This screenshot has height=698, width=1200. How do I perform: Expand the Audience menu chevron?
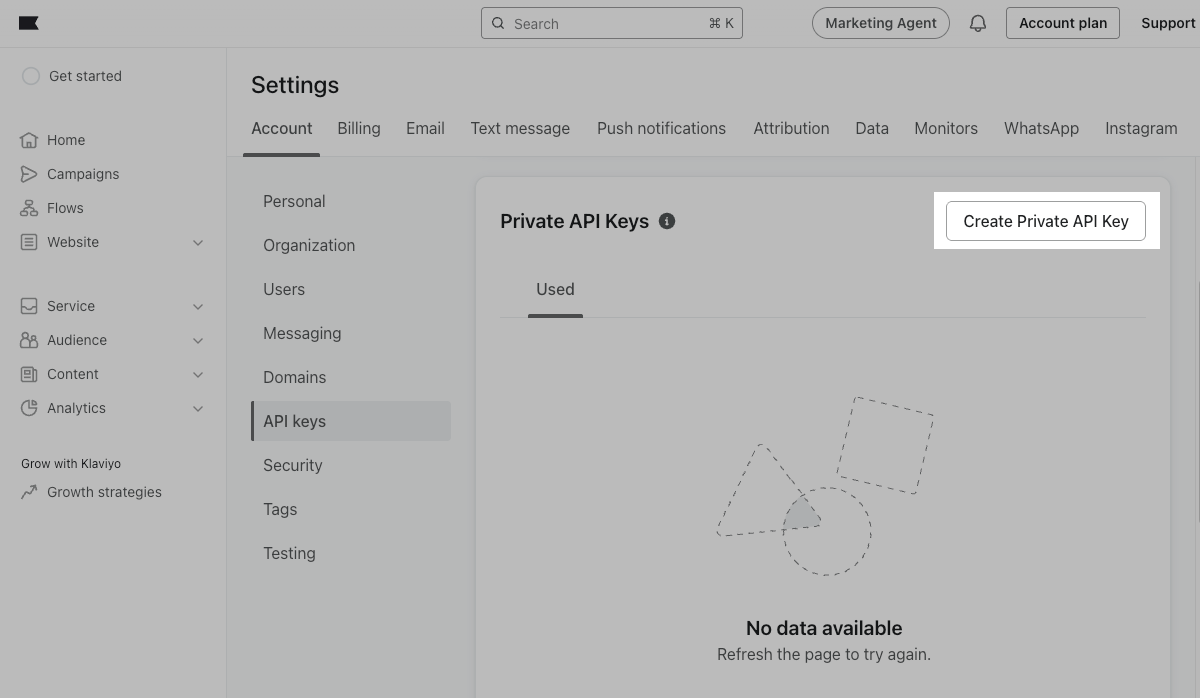point(198,340)
